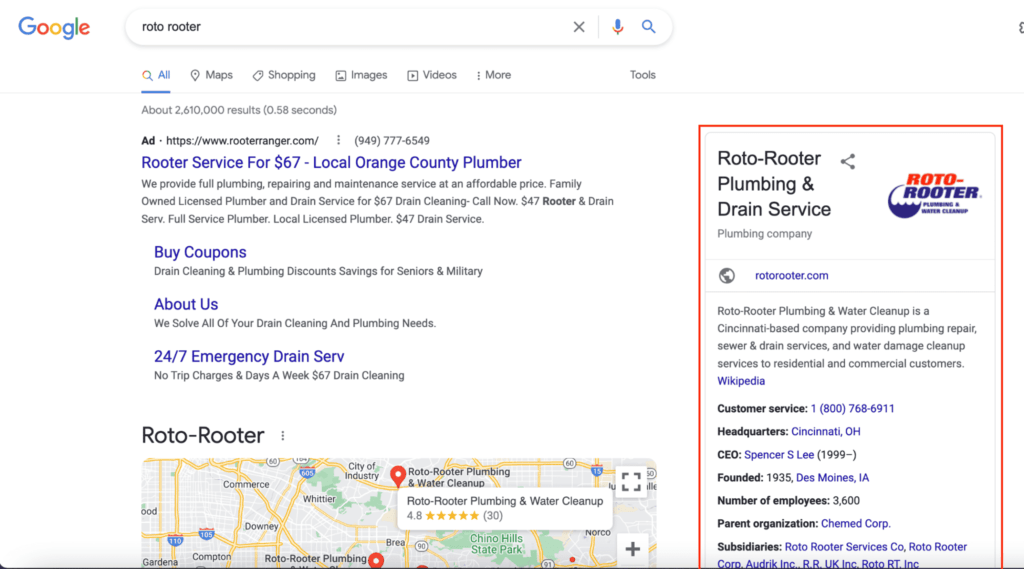Switch to the Videos tab

pyautogui.click(x=432, y=75)
